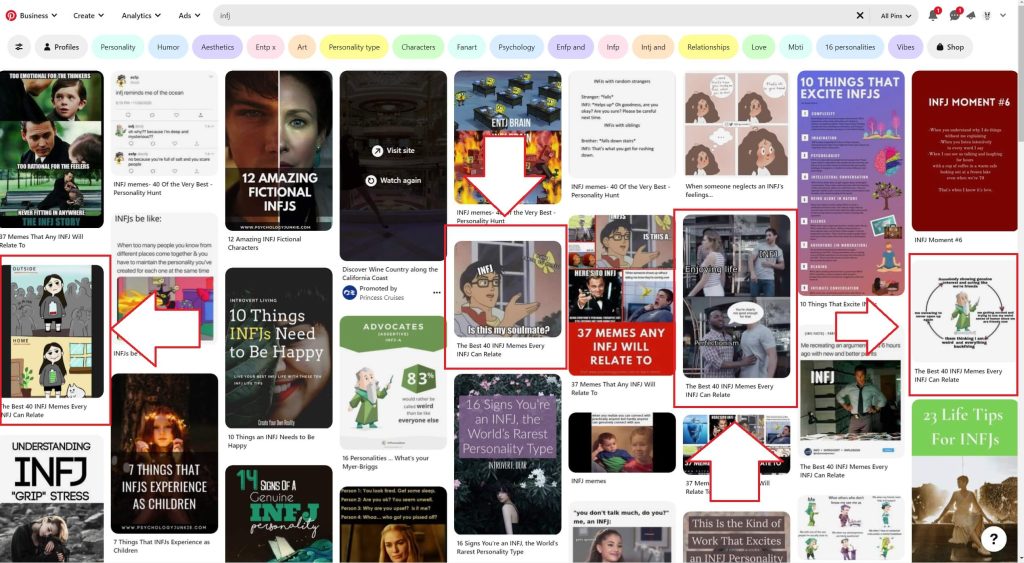Expand the Create dropdown menu

click(89, 16)
